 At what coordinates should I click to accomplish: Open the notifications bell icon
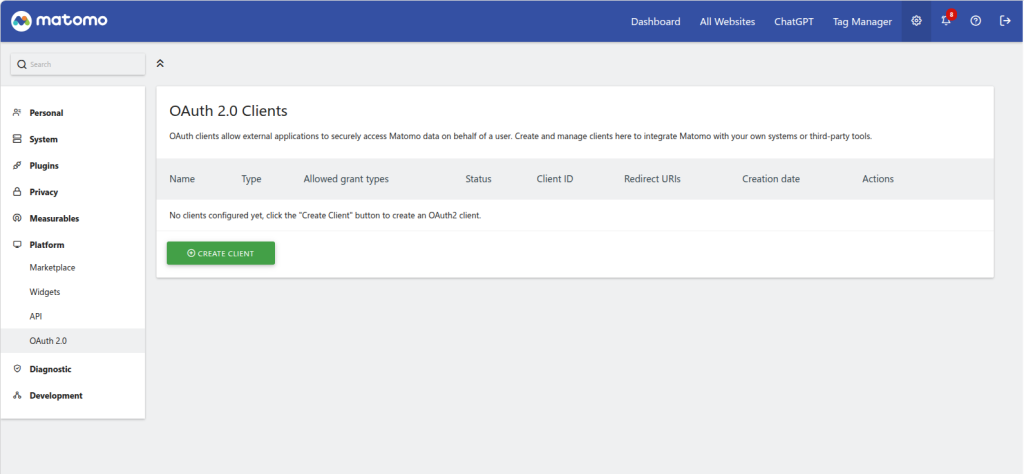tap(946, 21)
